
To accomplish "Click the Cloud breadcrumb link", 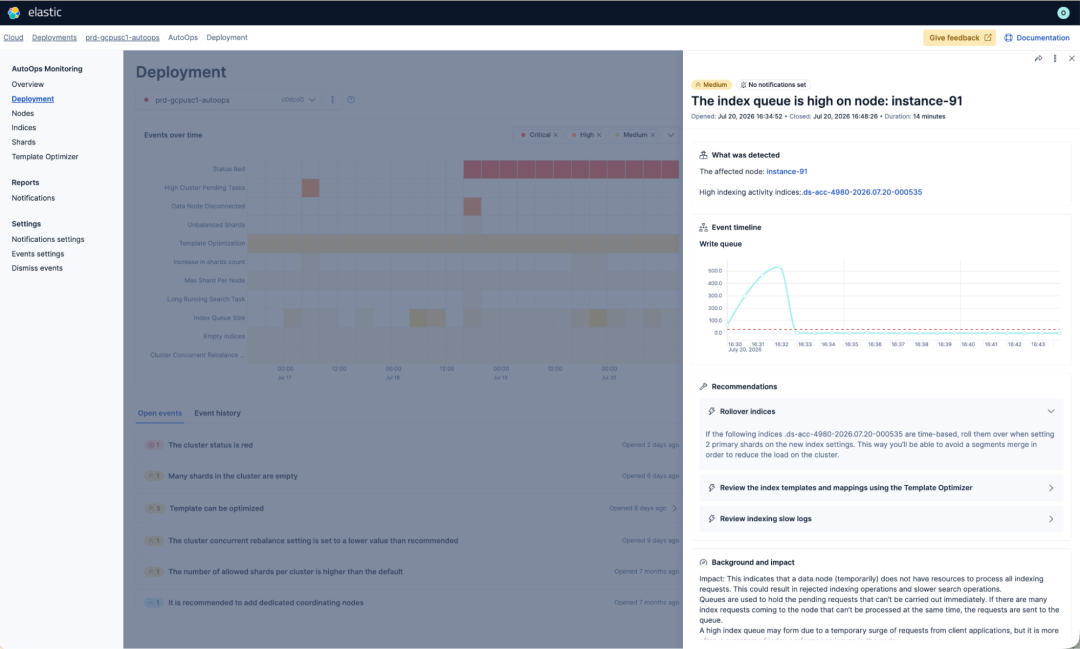I will pyautogui.click(x=13, y=38).
